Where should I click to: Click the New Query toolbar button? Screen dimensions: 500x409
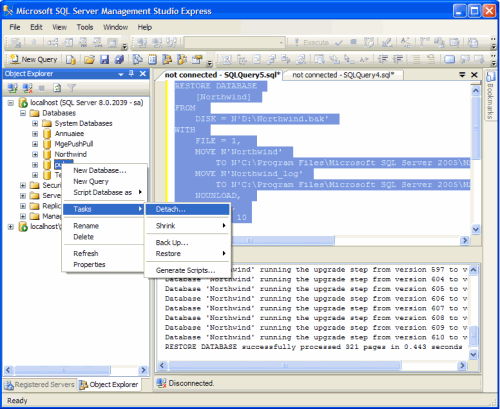click(34, 59)
